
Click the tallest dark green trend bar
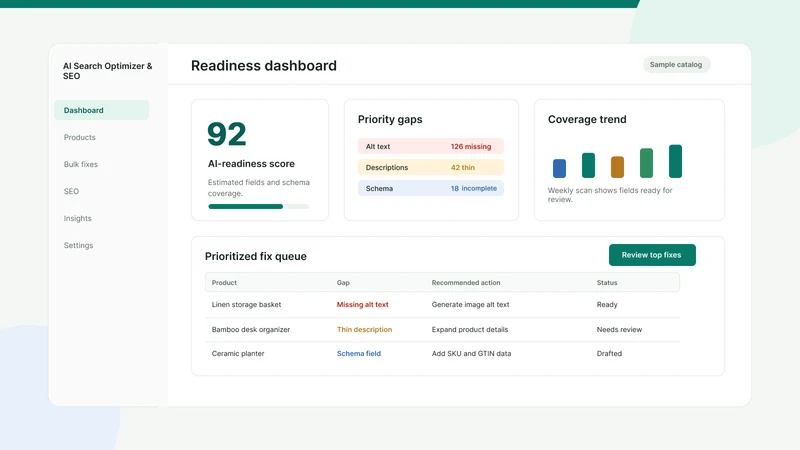tap(676, 161)
